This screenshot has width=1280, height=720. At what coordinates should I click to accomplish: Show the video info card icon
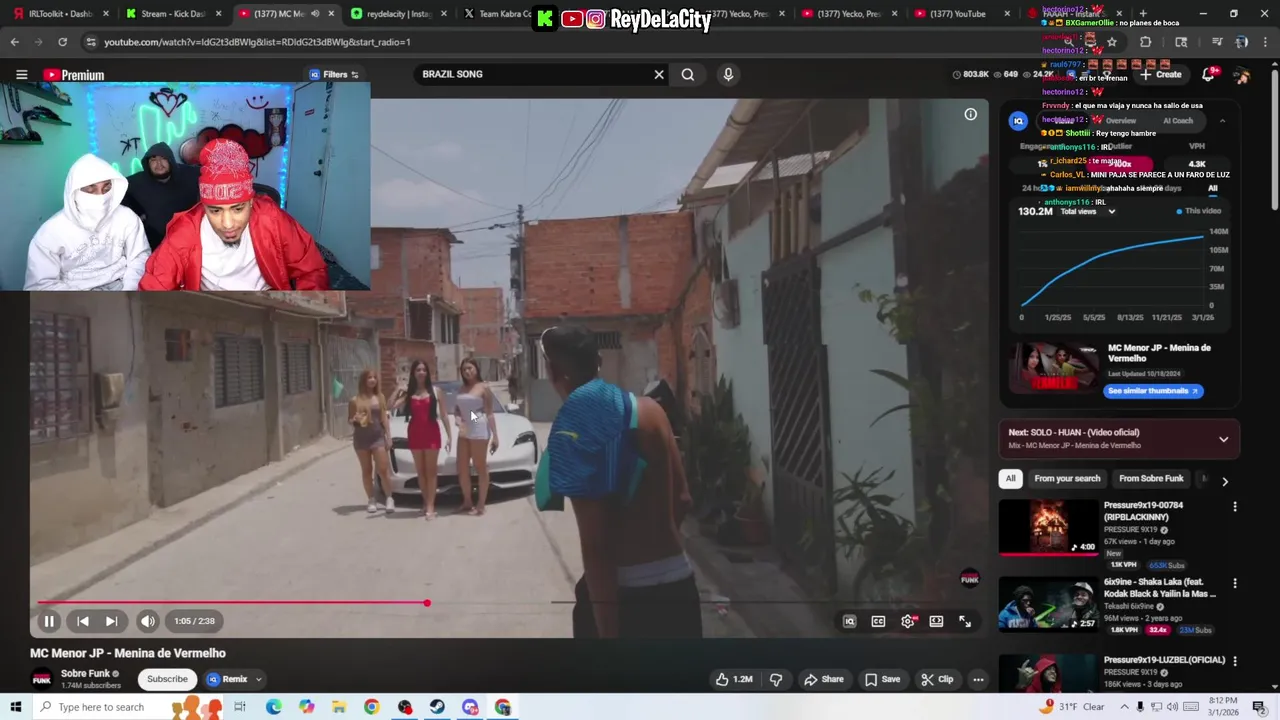970,115
